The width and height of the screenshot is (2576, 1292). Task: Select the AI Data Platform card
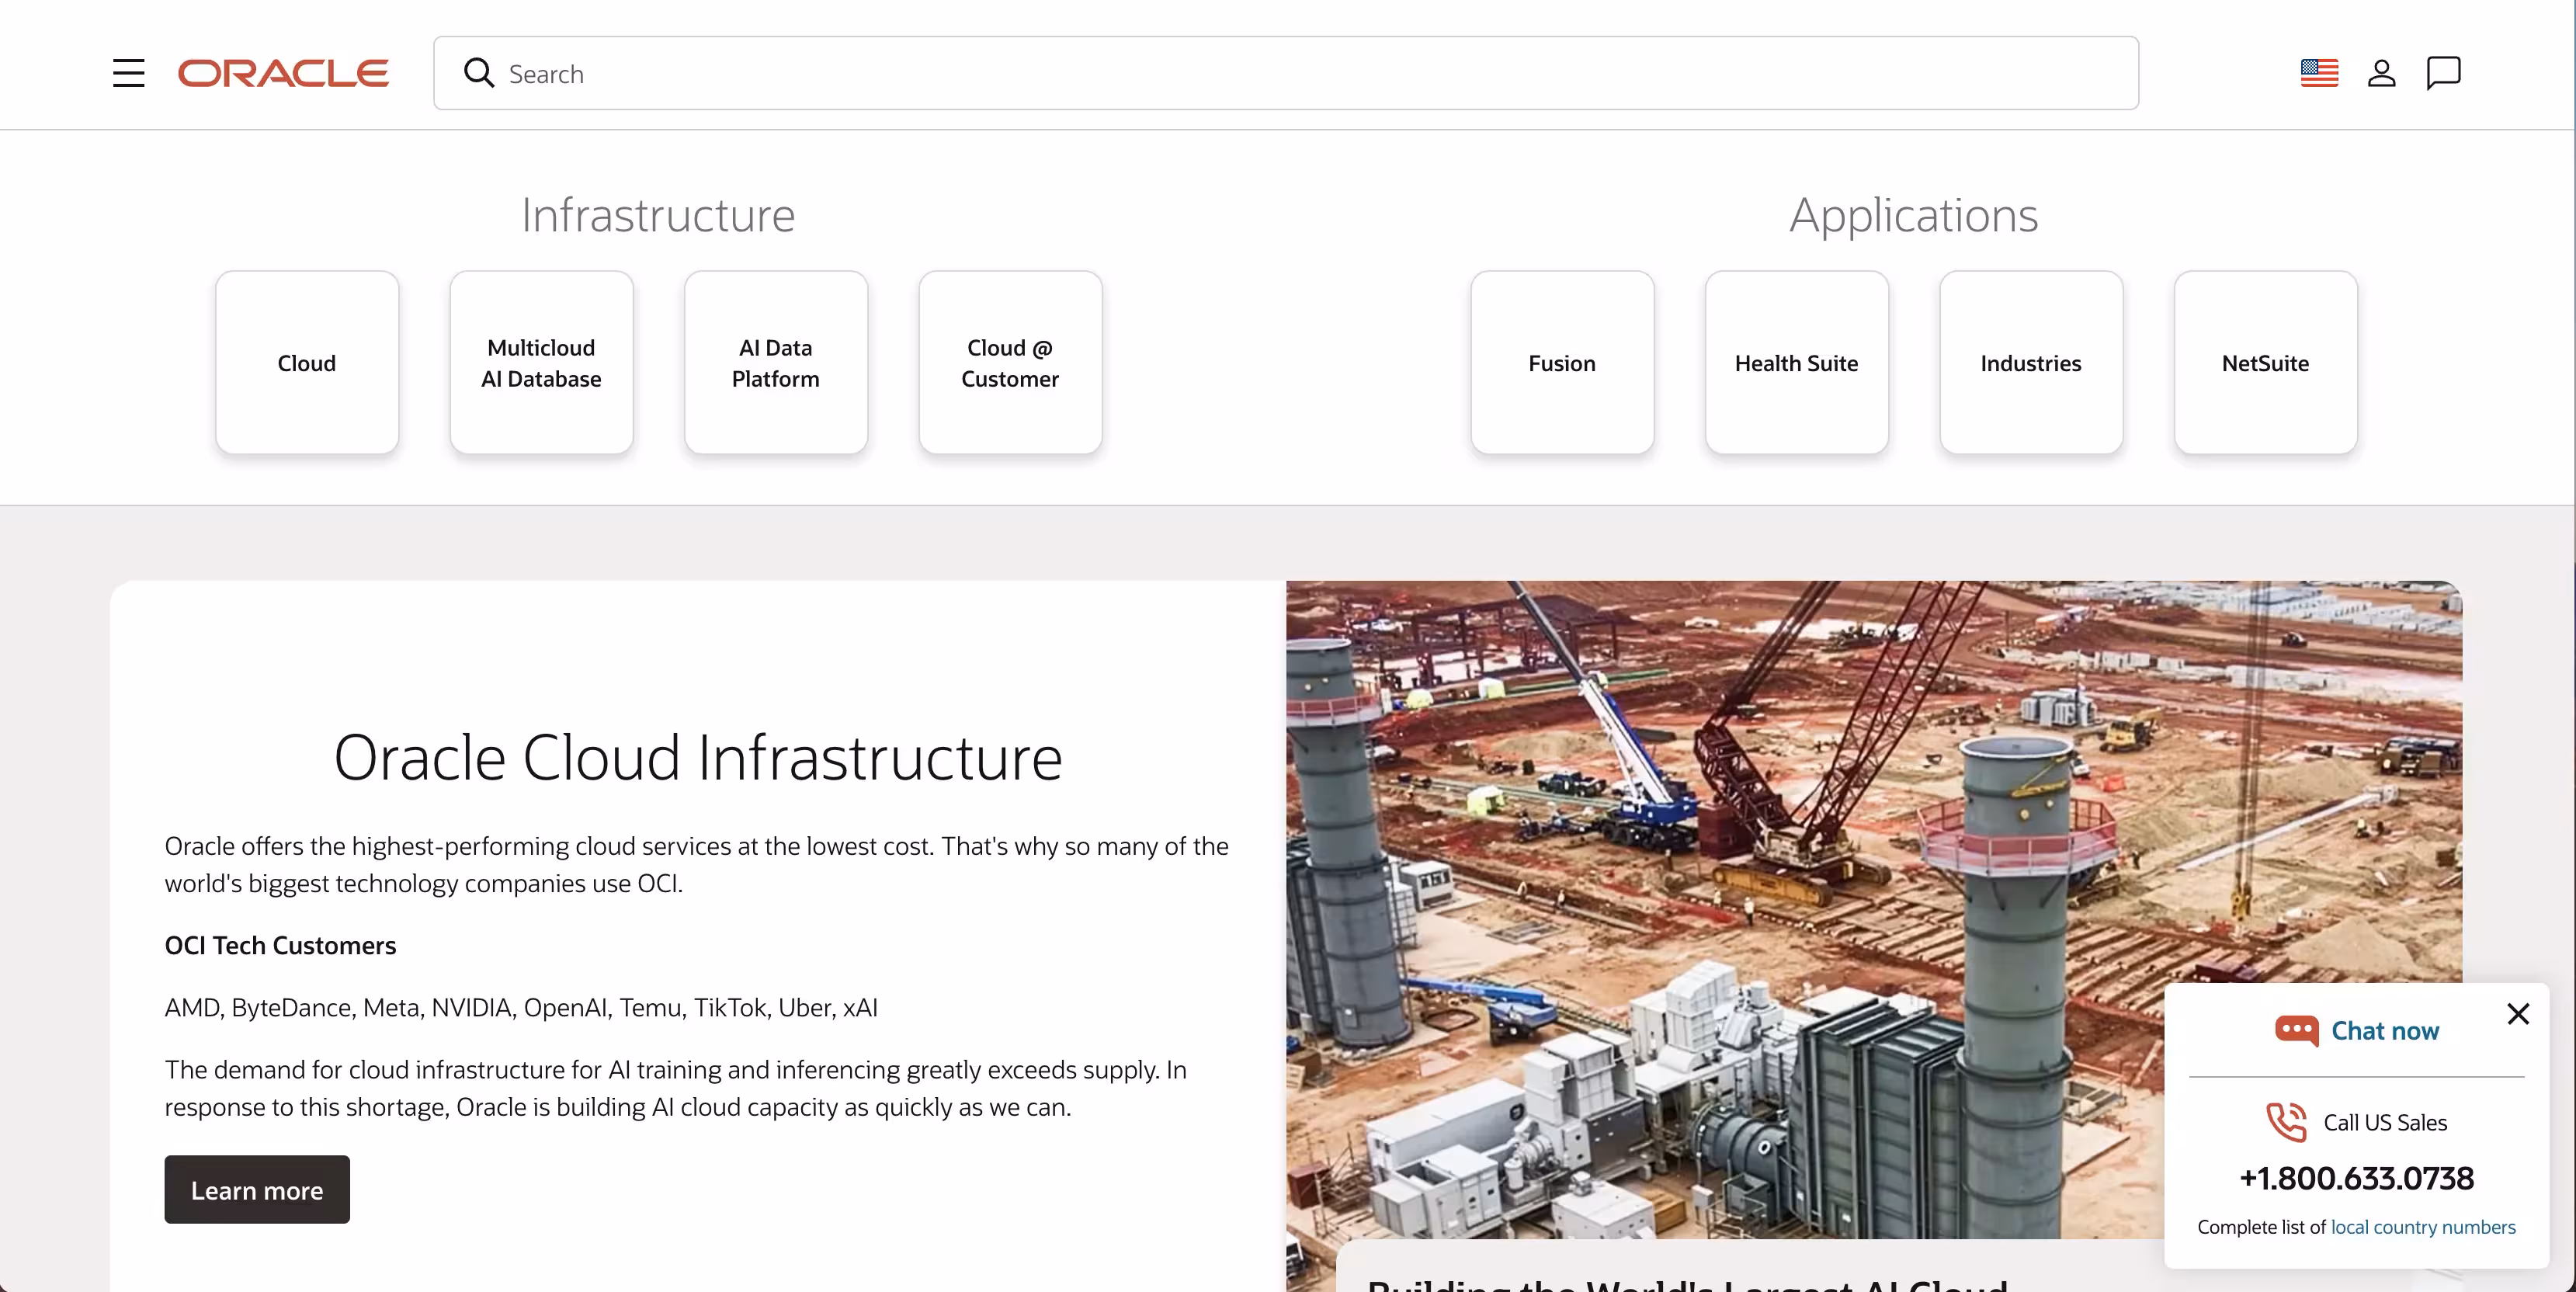tap(776, 363)
